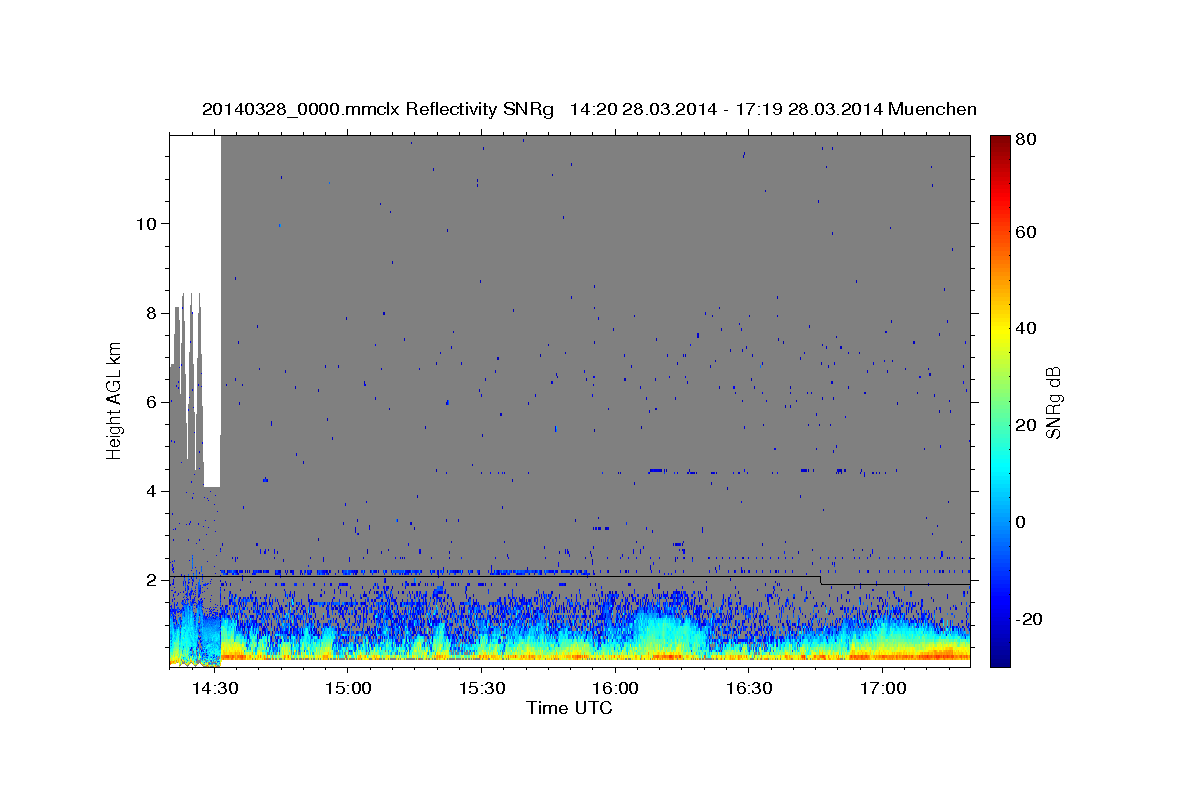The width and height of the screenshot is (1200, 800).
Task: Click the 'Time UTC' x-axis label
Action: pos(570,708)
